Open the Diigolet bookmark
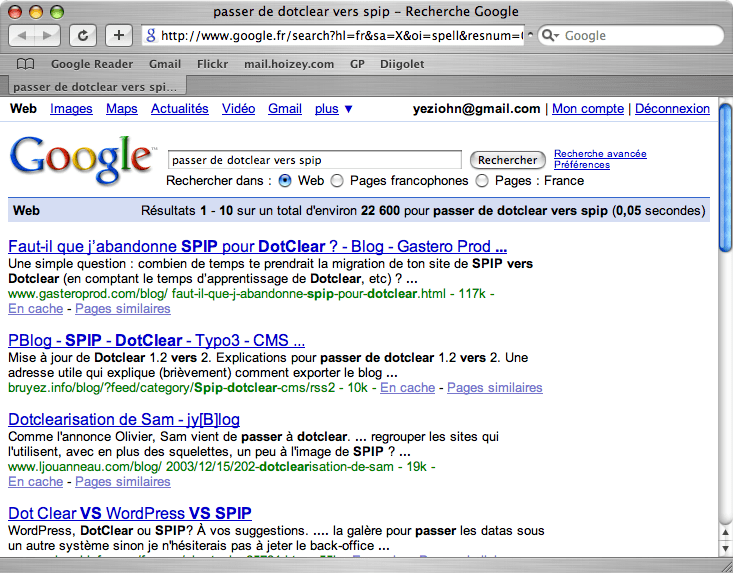The image size is (733, 573). 402,64
